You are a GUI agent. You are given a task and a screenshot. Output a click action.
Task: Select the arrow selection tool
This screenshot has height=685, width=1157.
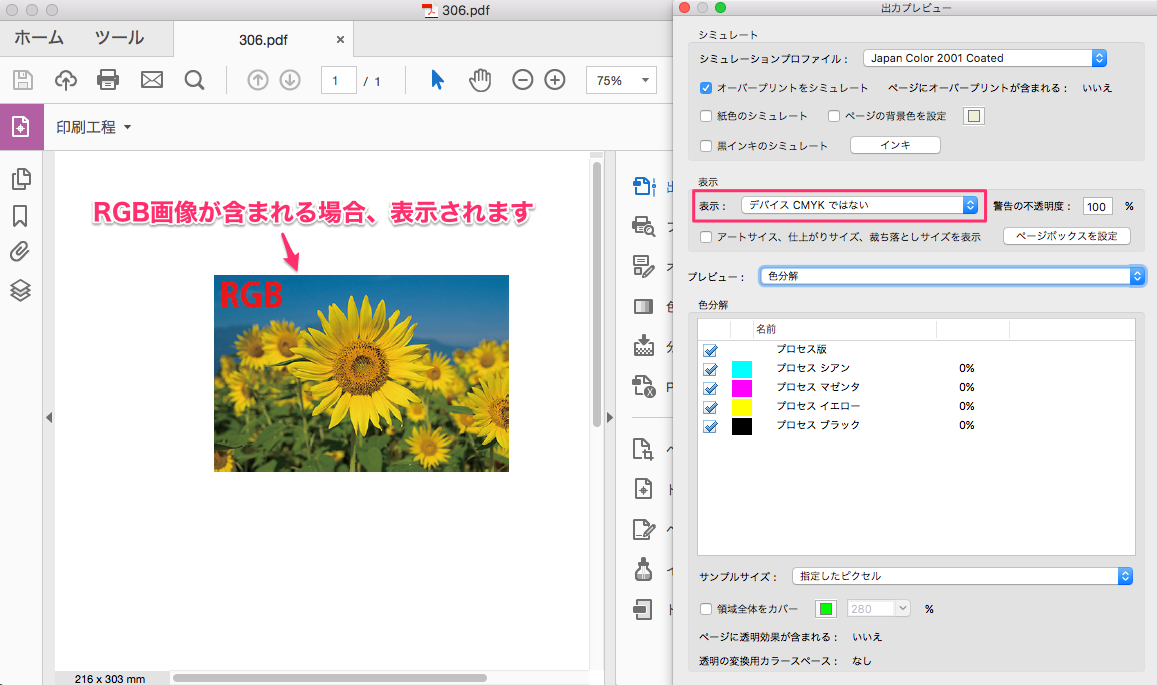click(x=438, y=80)
